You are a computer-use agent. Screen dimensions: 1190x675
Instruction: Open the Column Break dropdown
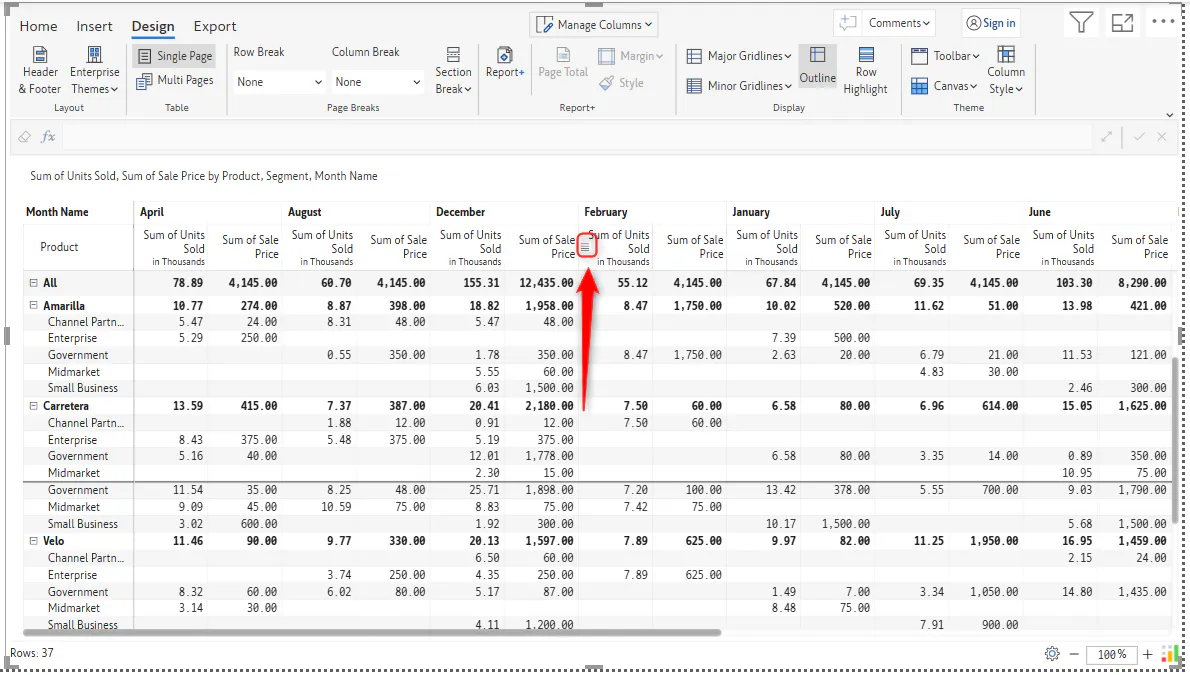click(x=377, y=82)
